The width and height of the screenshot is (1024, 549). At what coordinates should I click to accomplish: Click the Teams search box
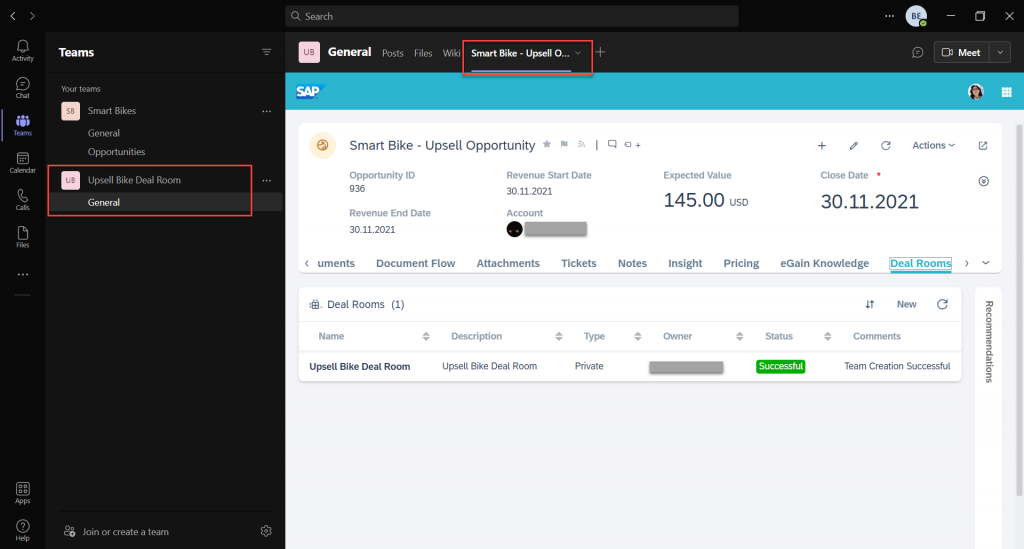pos(512,16)
